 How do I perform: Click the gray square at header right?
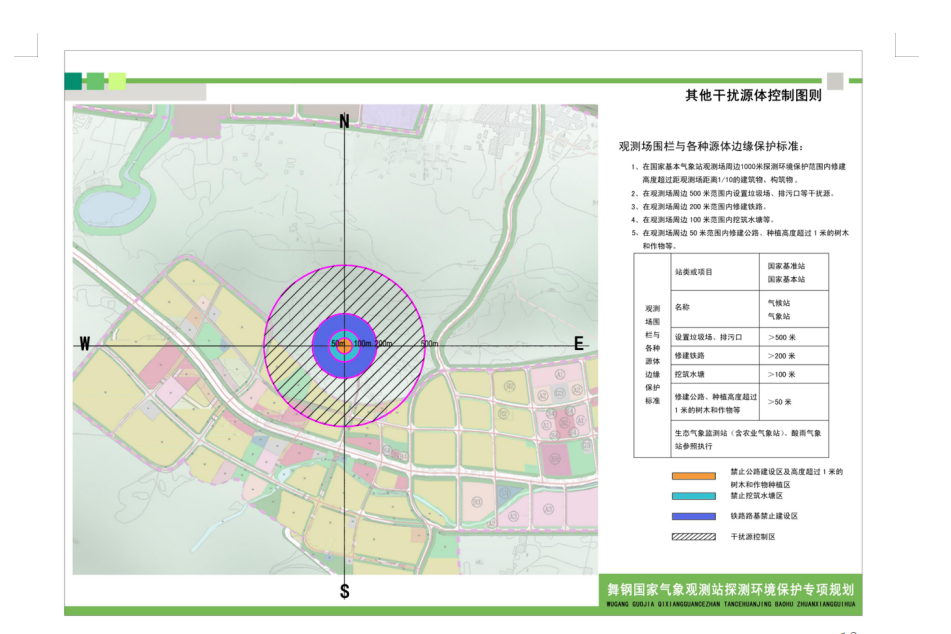pos(835,81)
